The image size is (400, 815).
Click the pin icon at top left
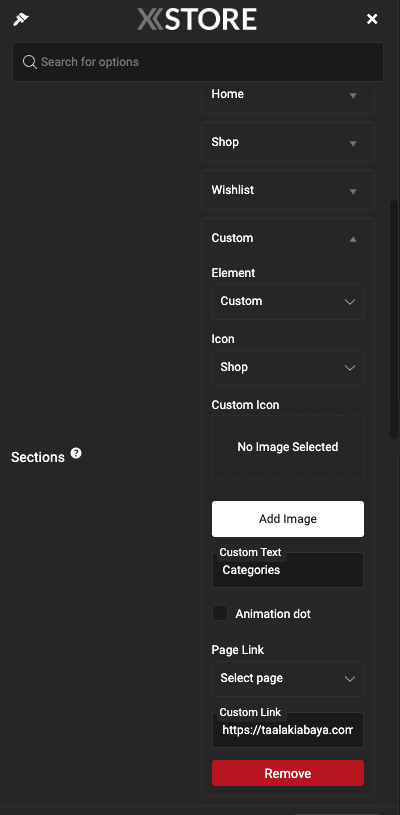21,20
